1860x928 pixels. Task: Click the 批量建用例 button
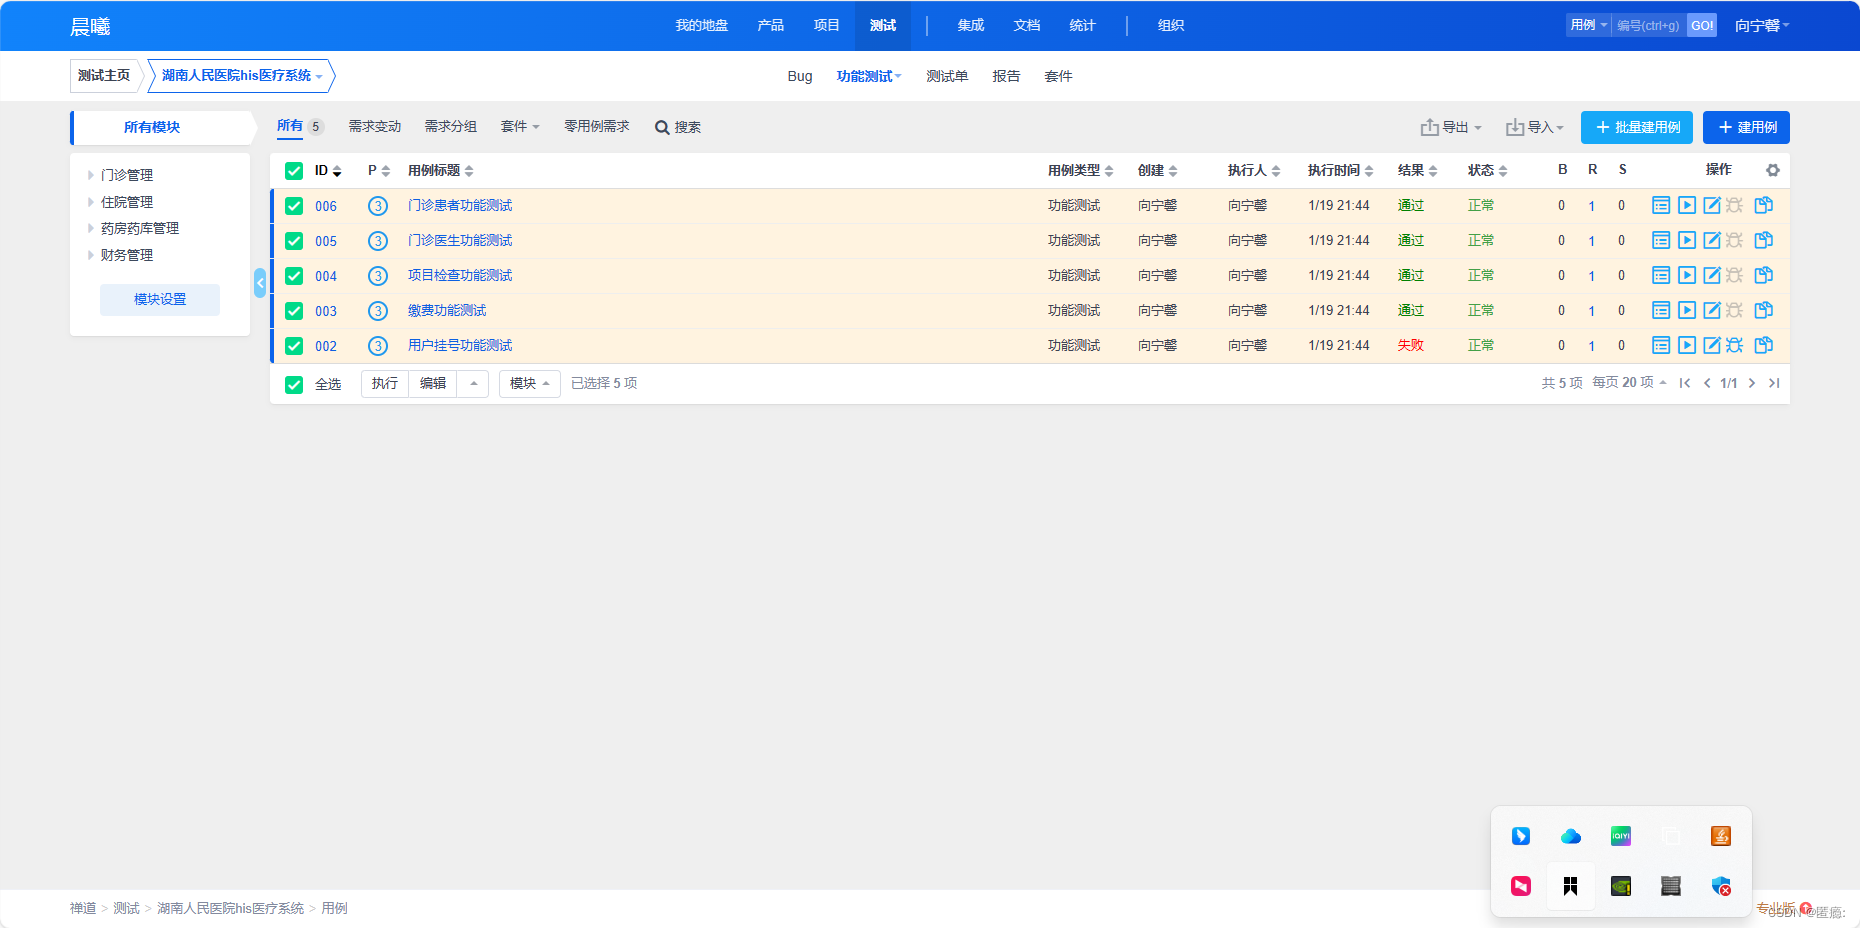pyautogui.click(x=1637, y=127)
